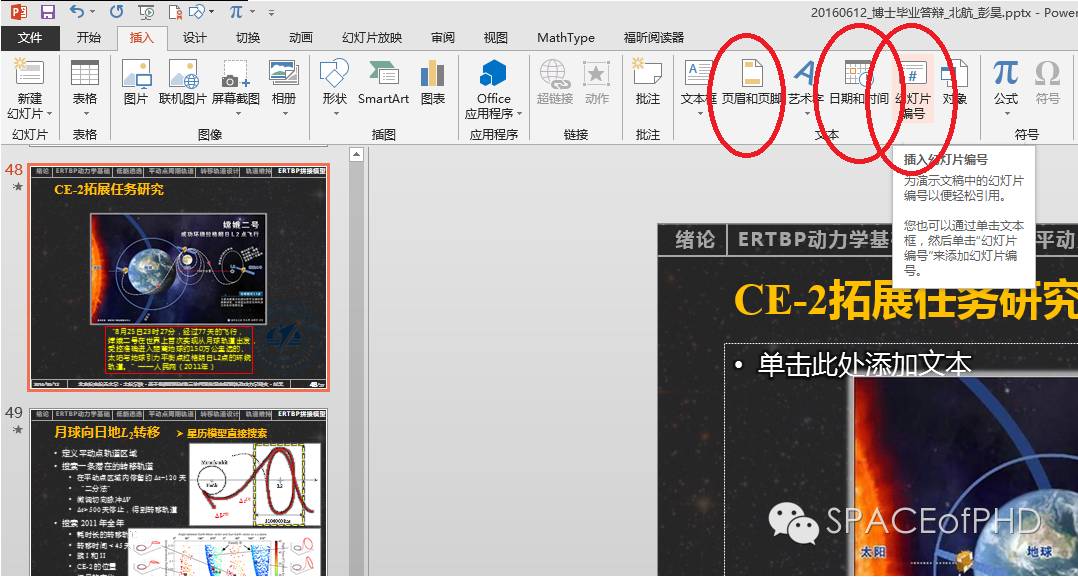Open the Undo history dropdown arrow
The width and height of the screenshot is (1078, 578).
(93, 12)
